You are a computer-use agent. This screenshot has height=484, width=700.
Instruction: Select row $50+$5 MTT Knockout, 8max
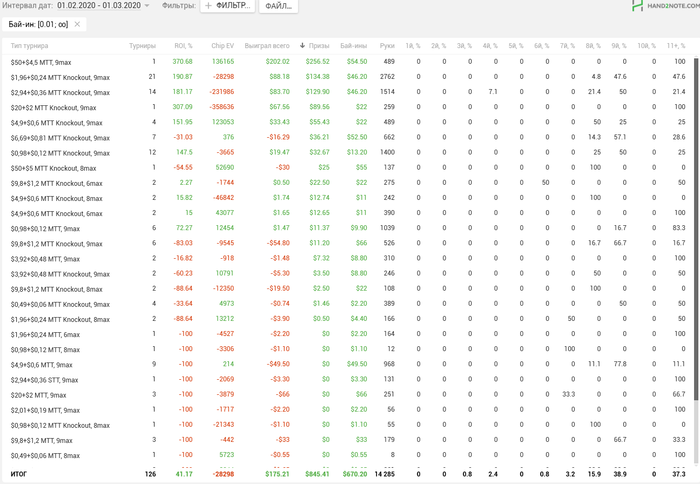click(348, 168)
